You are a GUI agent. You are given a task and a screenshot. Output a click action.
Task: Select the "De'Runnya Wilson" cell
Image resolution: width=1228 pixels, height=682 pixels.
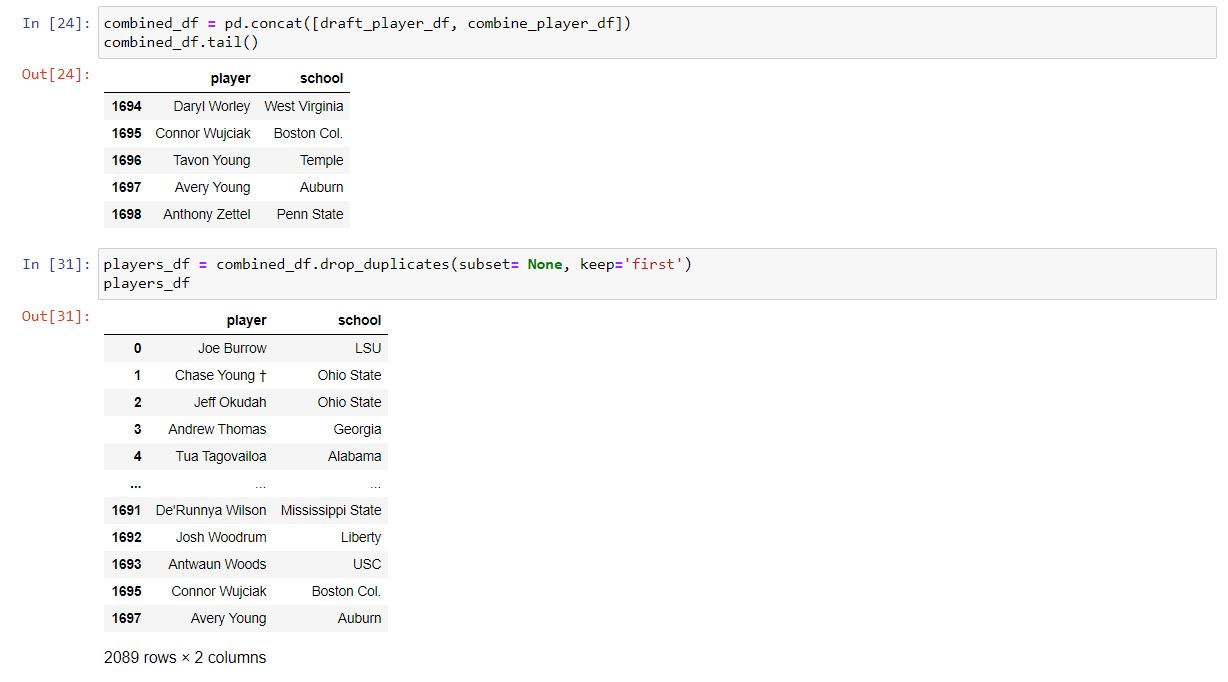(x=211, y=510)
